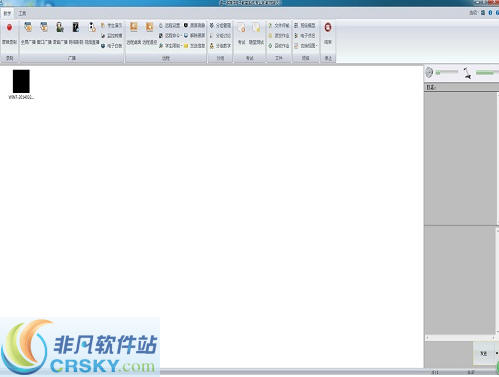
Task: Open the dark film network cinema icon
Action: [x=76, y=28]
